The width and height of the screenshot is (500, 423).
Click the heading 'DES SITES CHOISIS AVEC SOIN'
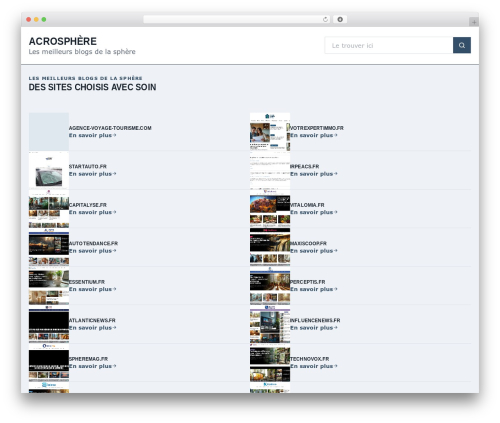pos(92,87)
